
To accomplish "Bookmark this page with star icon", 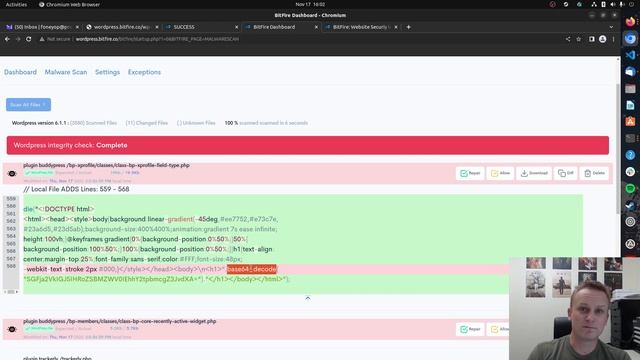I will [578, 39].
